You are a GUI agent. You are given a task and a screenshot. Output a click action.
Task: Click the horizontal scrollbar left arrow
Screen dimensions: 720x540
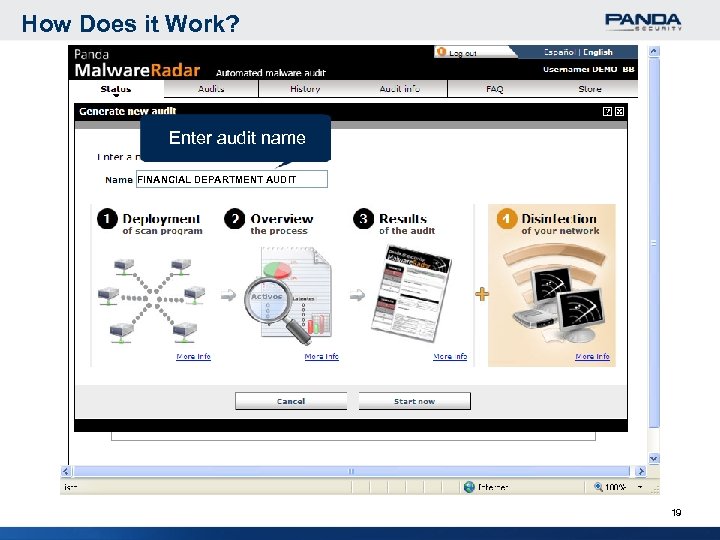click(66, 471)
